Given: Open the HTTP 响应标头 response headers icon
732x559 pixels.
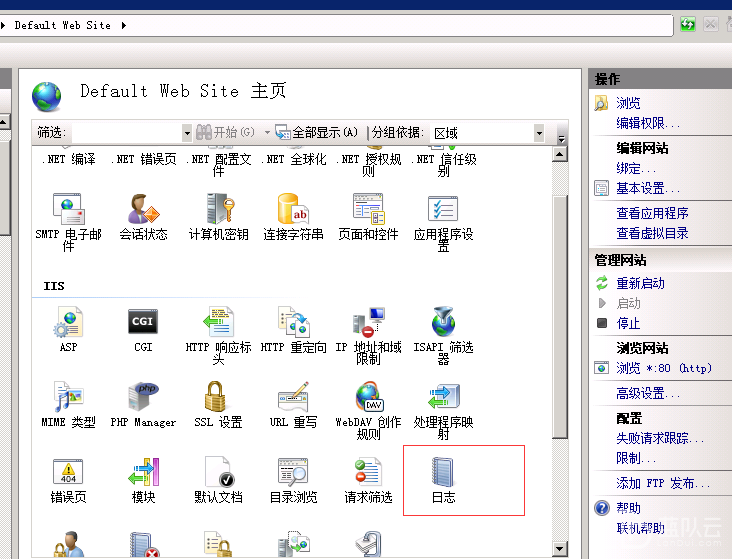Looking at the screenshot, I should point(218,322).
